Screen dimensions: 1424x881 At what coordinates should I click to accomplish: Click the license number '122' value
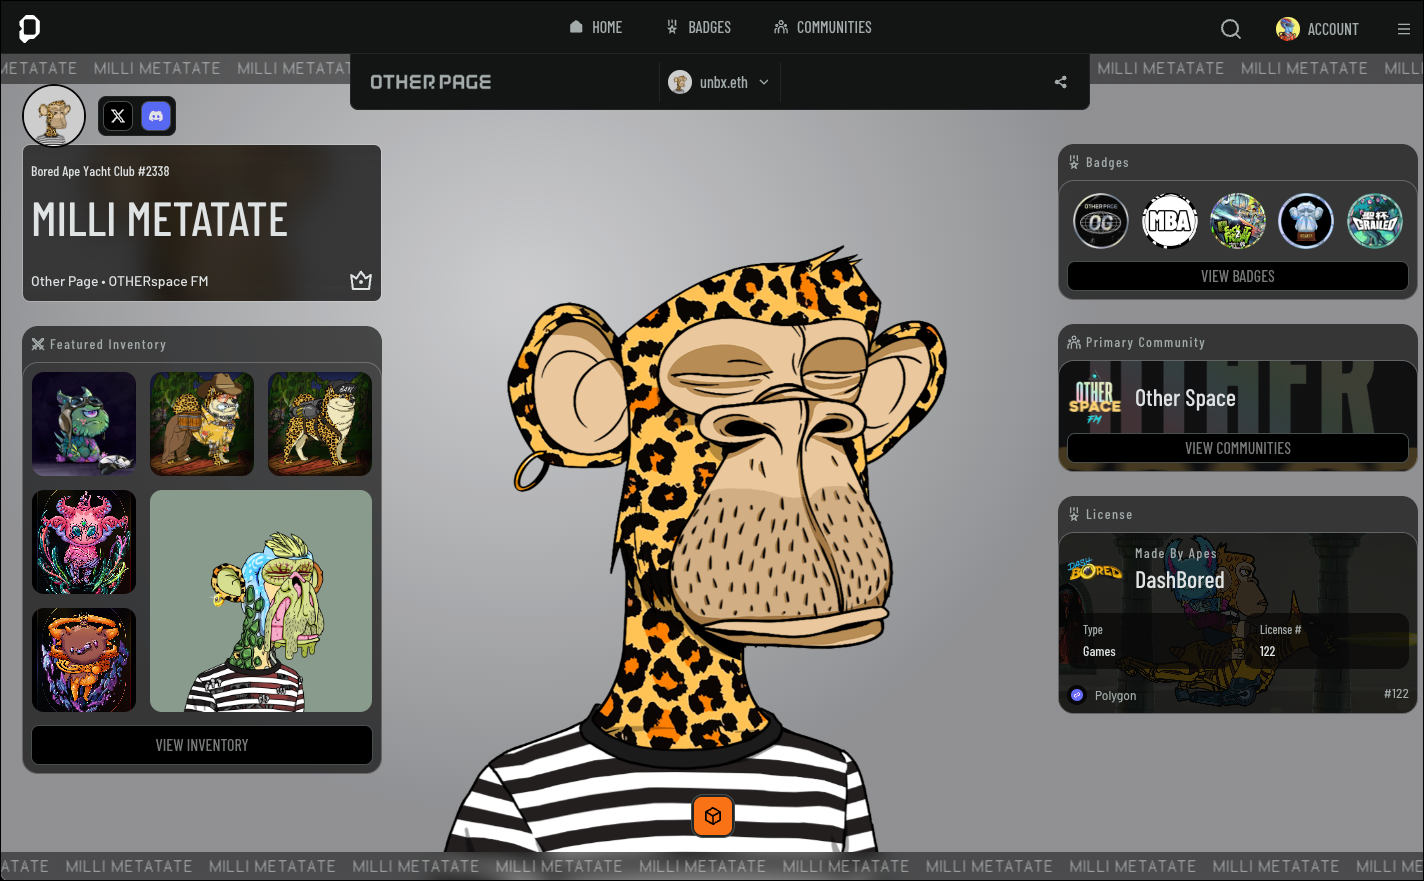click(x=1267, y=651)
